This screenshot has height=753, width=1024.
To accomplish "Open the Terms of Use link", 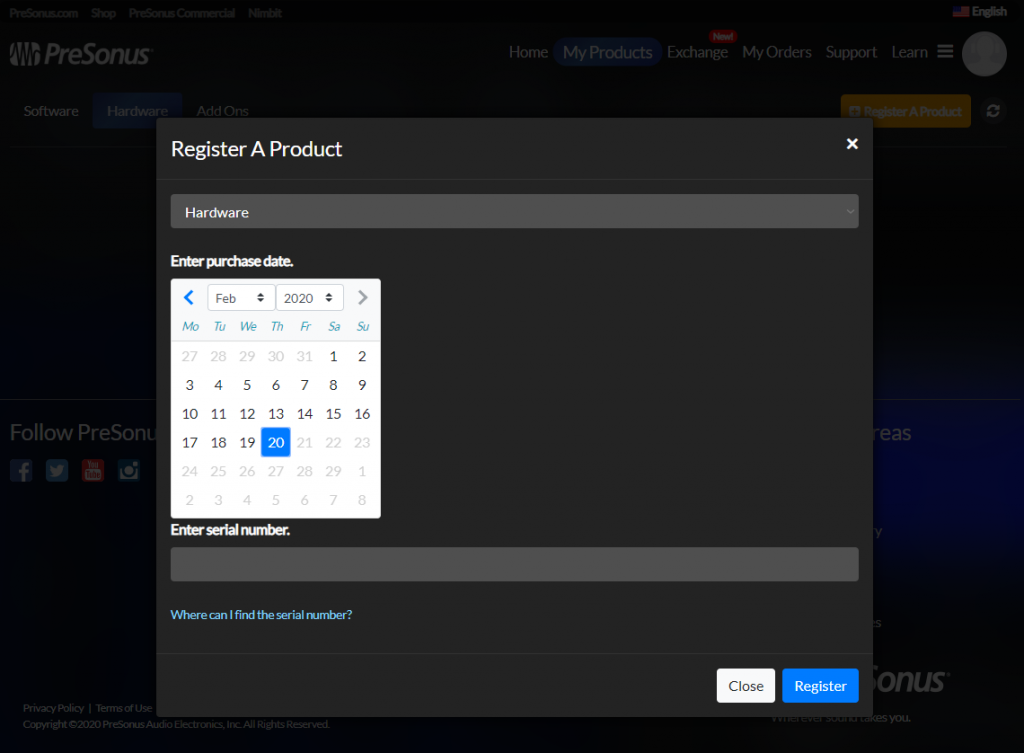I will 124,708.
